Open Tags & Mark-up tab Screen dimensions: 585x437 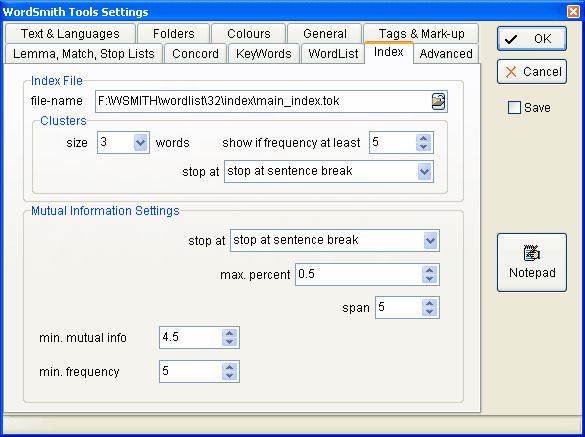tap(421, 34)
